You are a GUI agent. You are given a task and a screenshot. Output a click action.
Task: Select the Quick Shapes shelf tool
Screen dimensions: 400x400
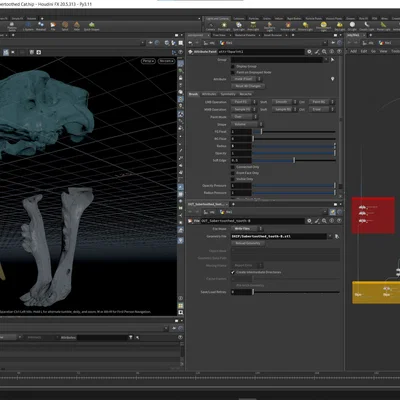tap(92, 26)
